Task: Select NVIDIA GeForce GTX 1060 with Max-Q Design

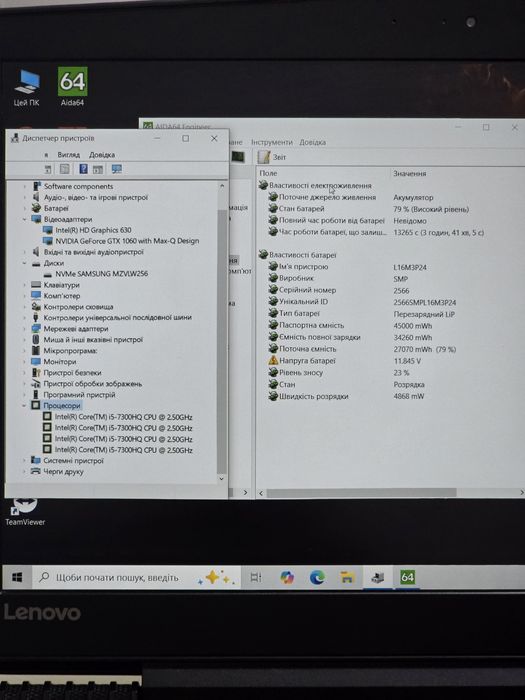Action: click(x=127, y=241)
